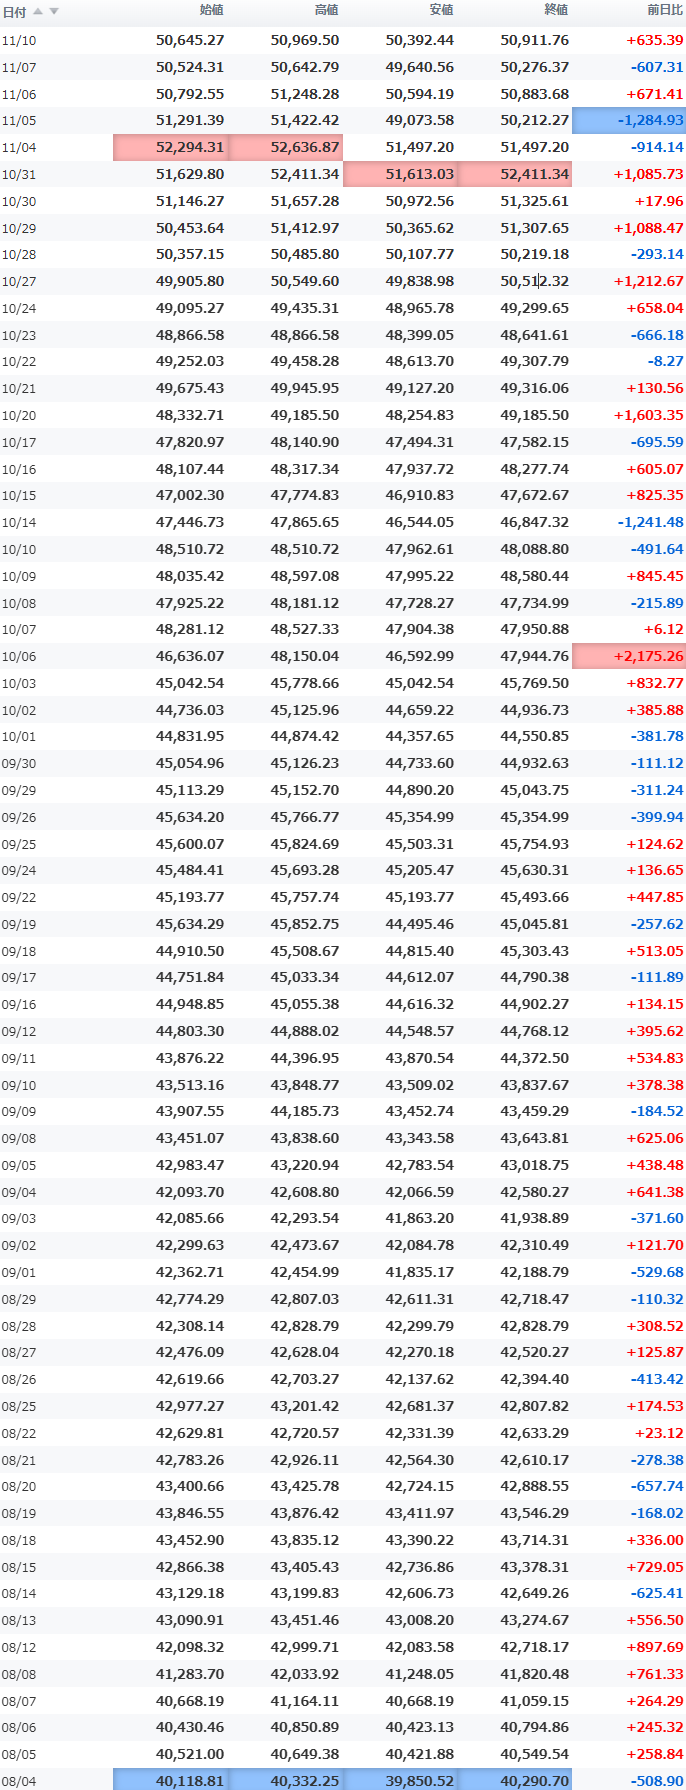Click the 11/10 date cell
The image size is (686, 1790).
pyautogui.click(x=19, y=41)
